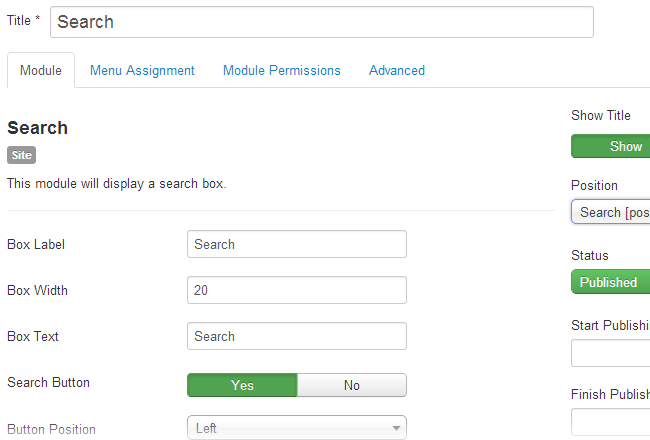Set Status to Published
Screen dimensions: 650x440
tap(611, 282)
